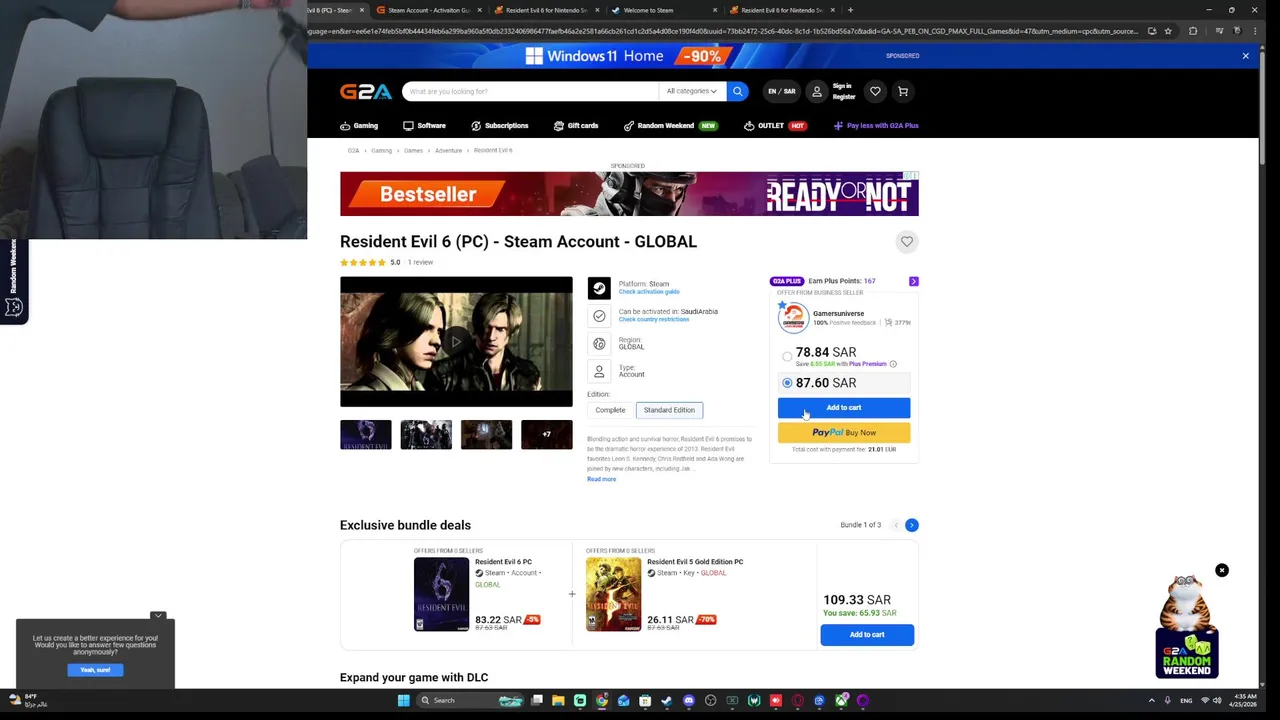Collapse the survey popup with its chevron
1280x720 pixels.
[158, 616]
